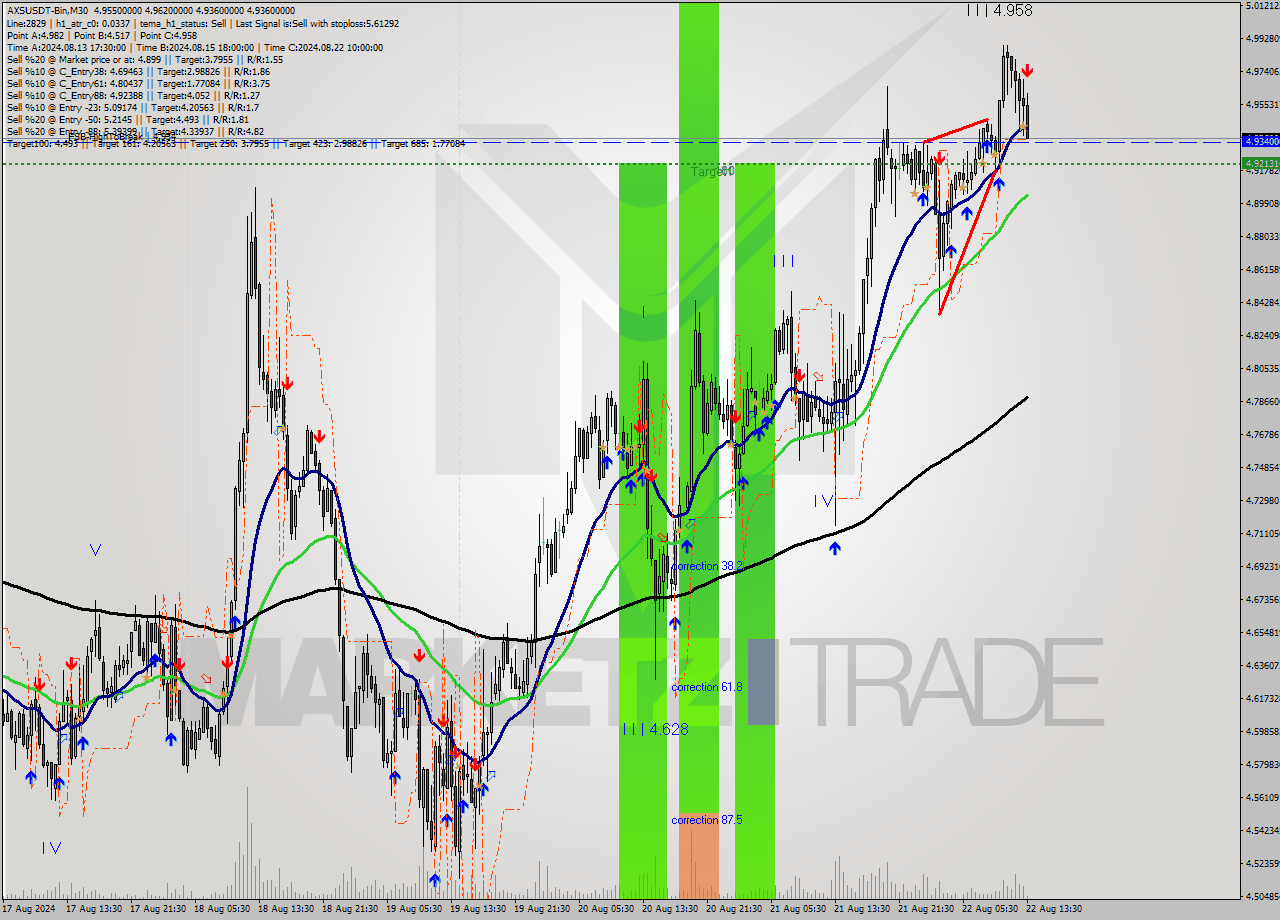
Task: Click the '20 Aug 13:30' time label
Action: coord(670,909)
